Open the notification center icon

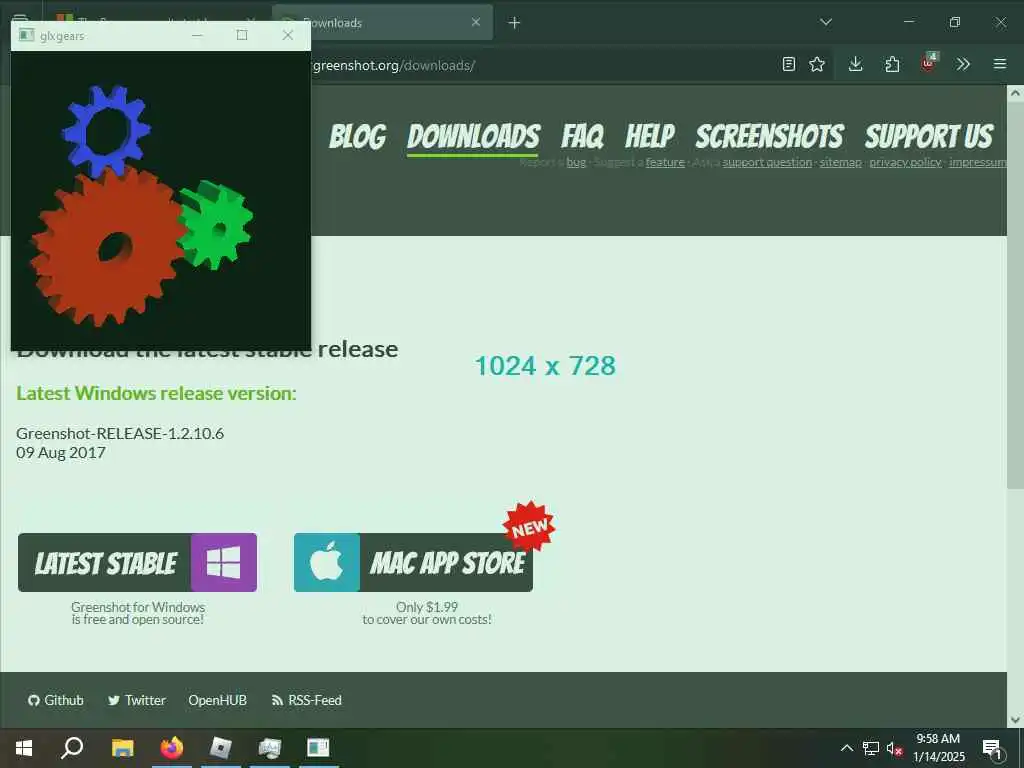[x=992, y=748]
